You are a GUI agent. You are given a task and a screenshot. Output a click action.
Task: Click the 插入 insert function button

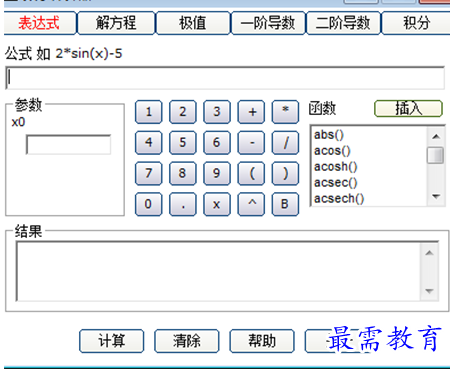(408, 109)
